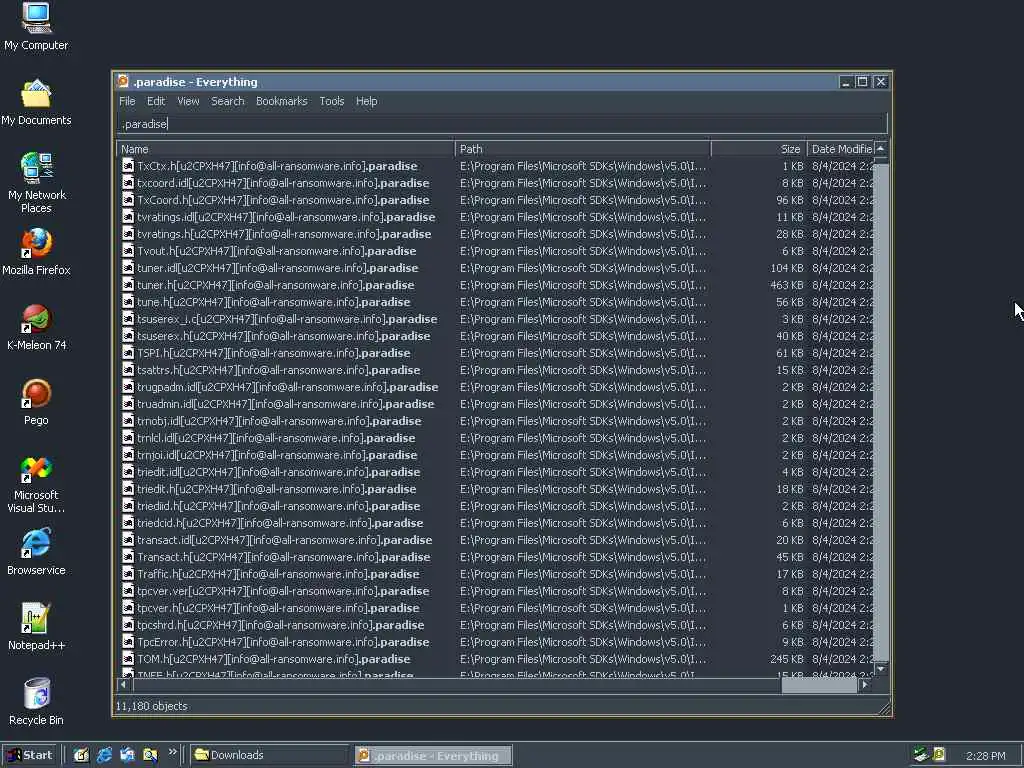Open My Computer desktop icon

[x=37, y=26]
